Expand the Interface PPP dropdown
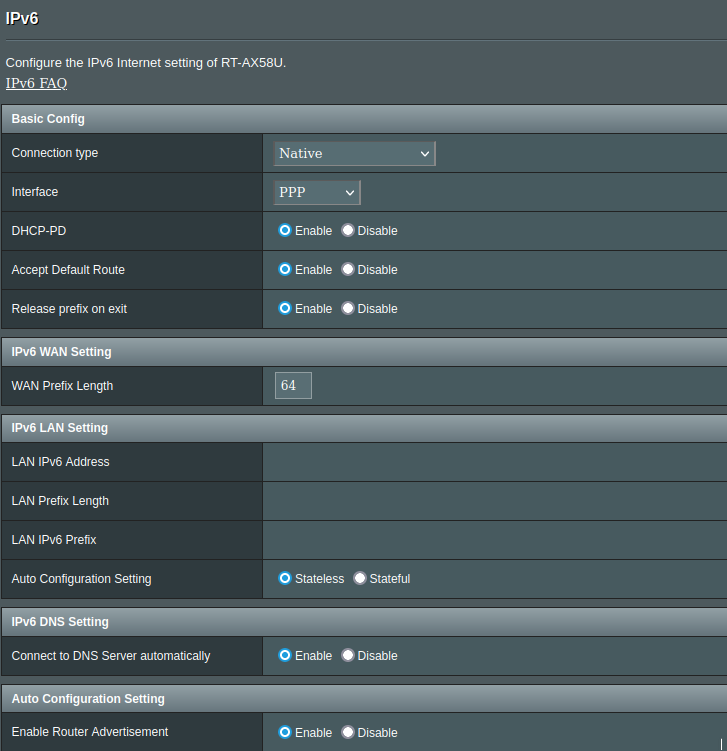Viewport: 727px width, 751px height. click(x=317, y=192)
